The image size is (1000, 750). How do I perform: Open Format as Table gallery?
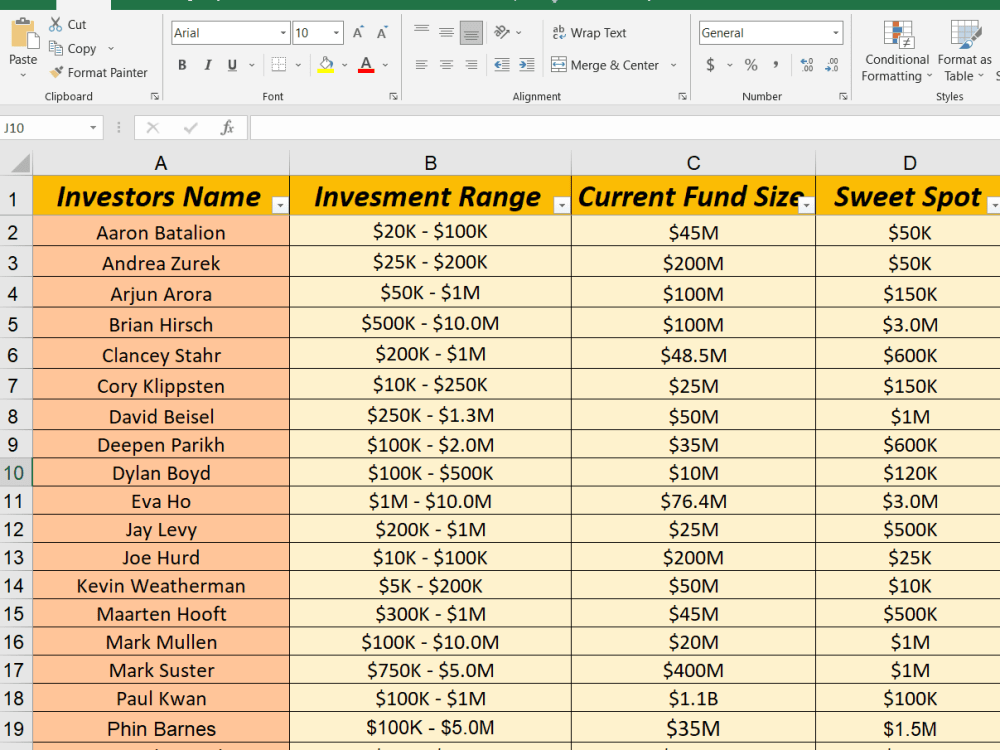tap(964, 51)
